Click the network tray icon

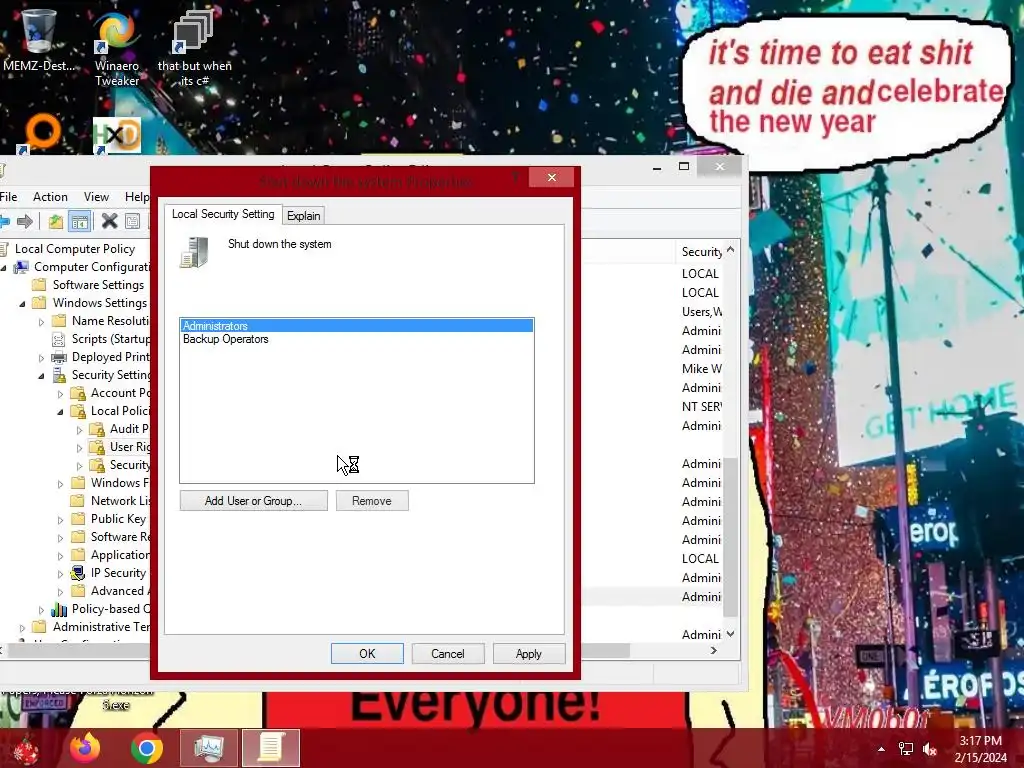[906, 749]
